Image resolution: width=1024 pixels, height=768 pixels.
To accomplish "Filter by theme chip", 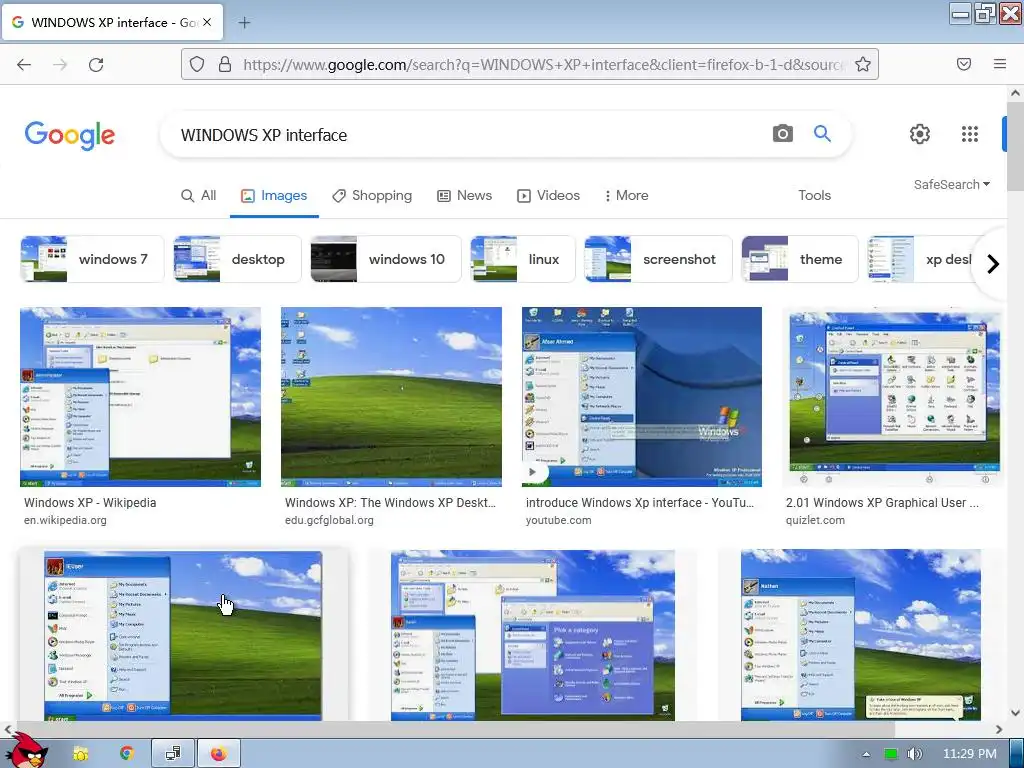I will point(800,259).
